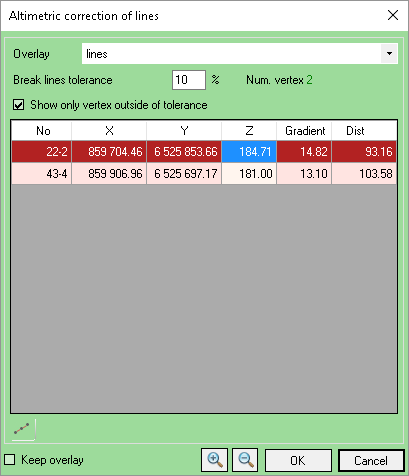Click the Cancel button
The height and width of the screenshot is (476, 409).
click(x=371, y=461)
